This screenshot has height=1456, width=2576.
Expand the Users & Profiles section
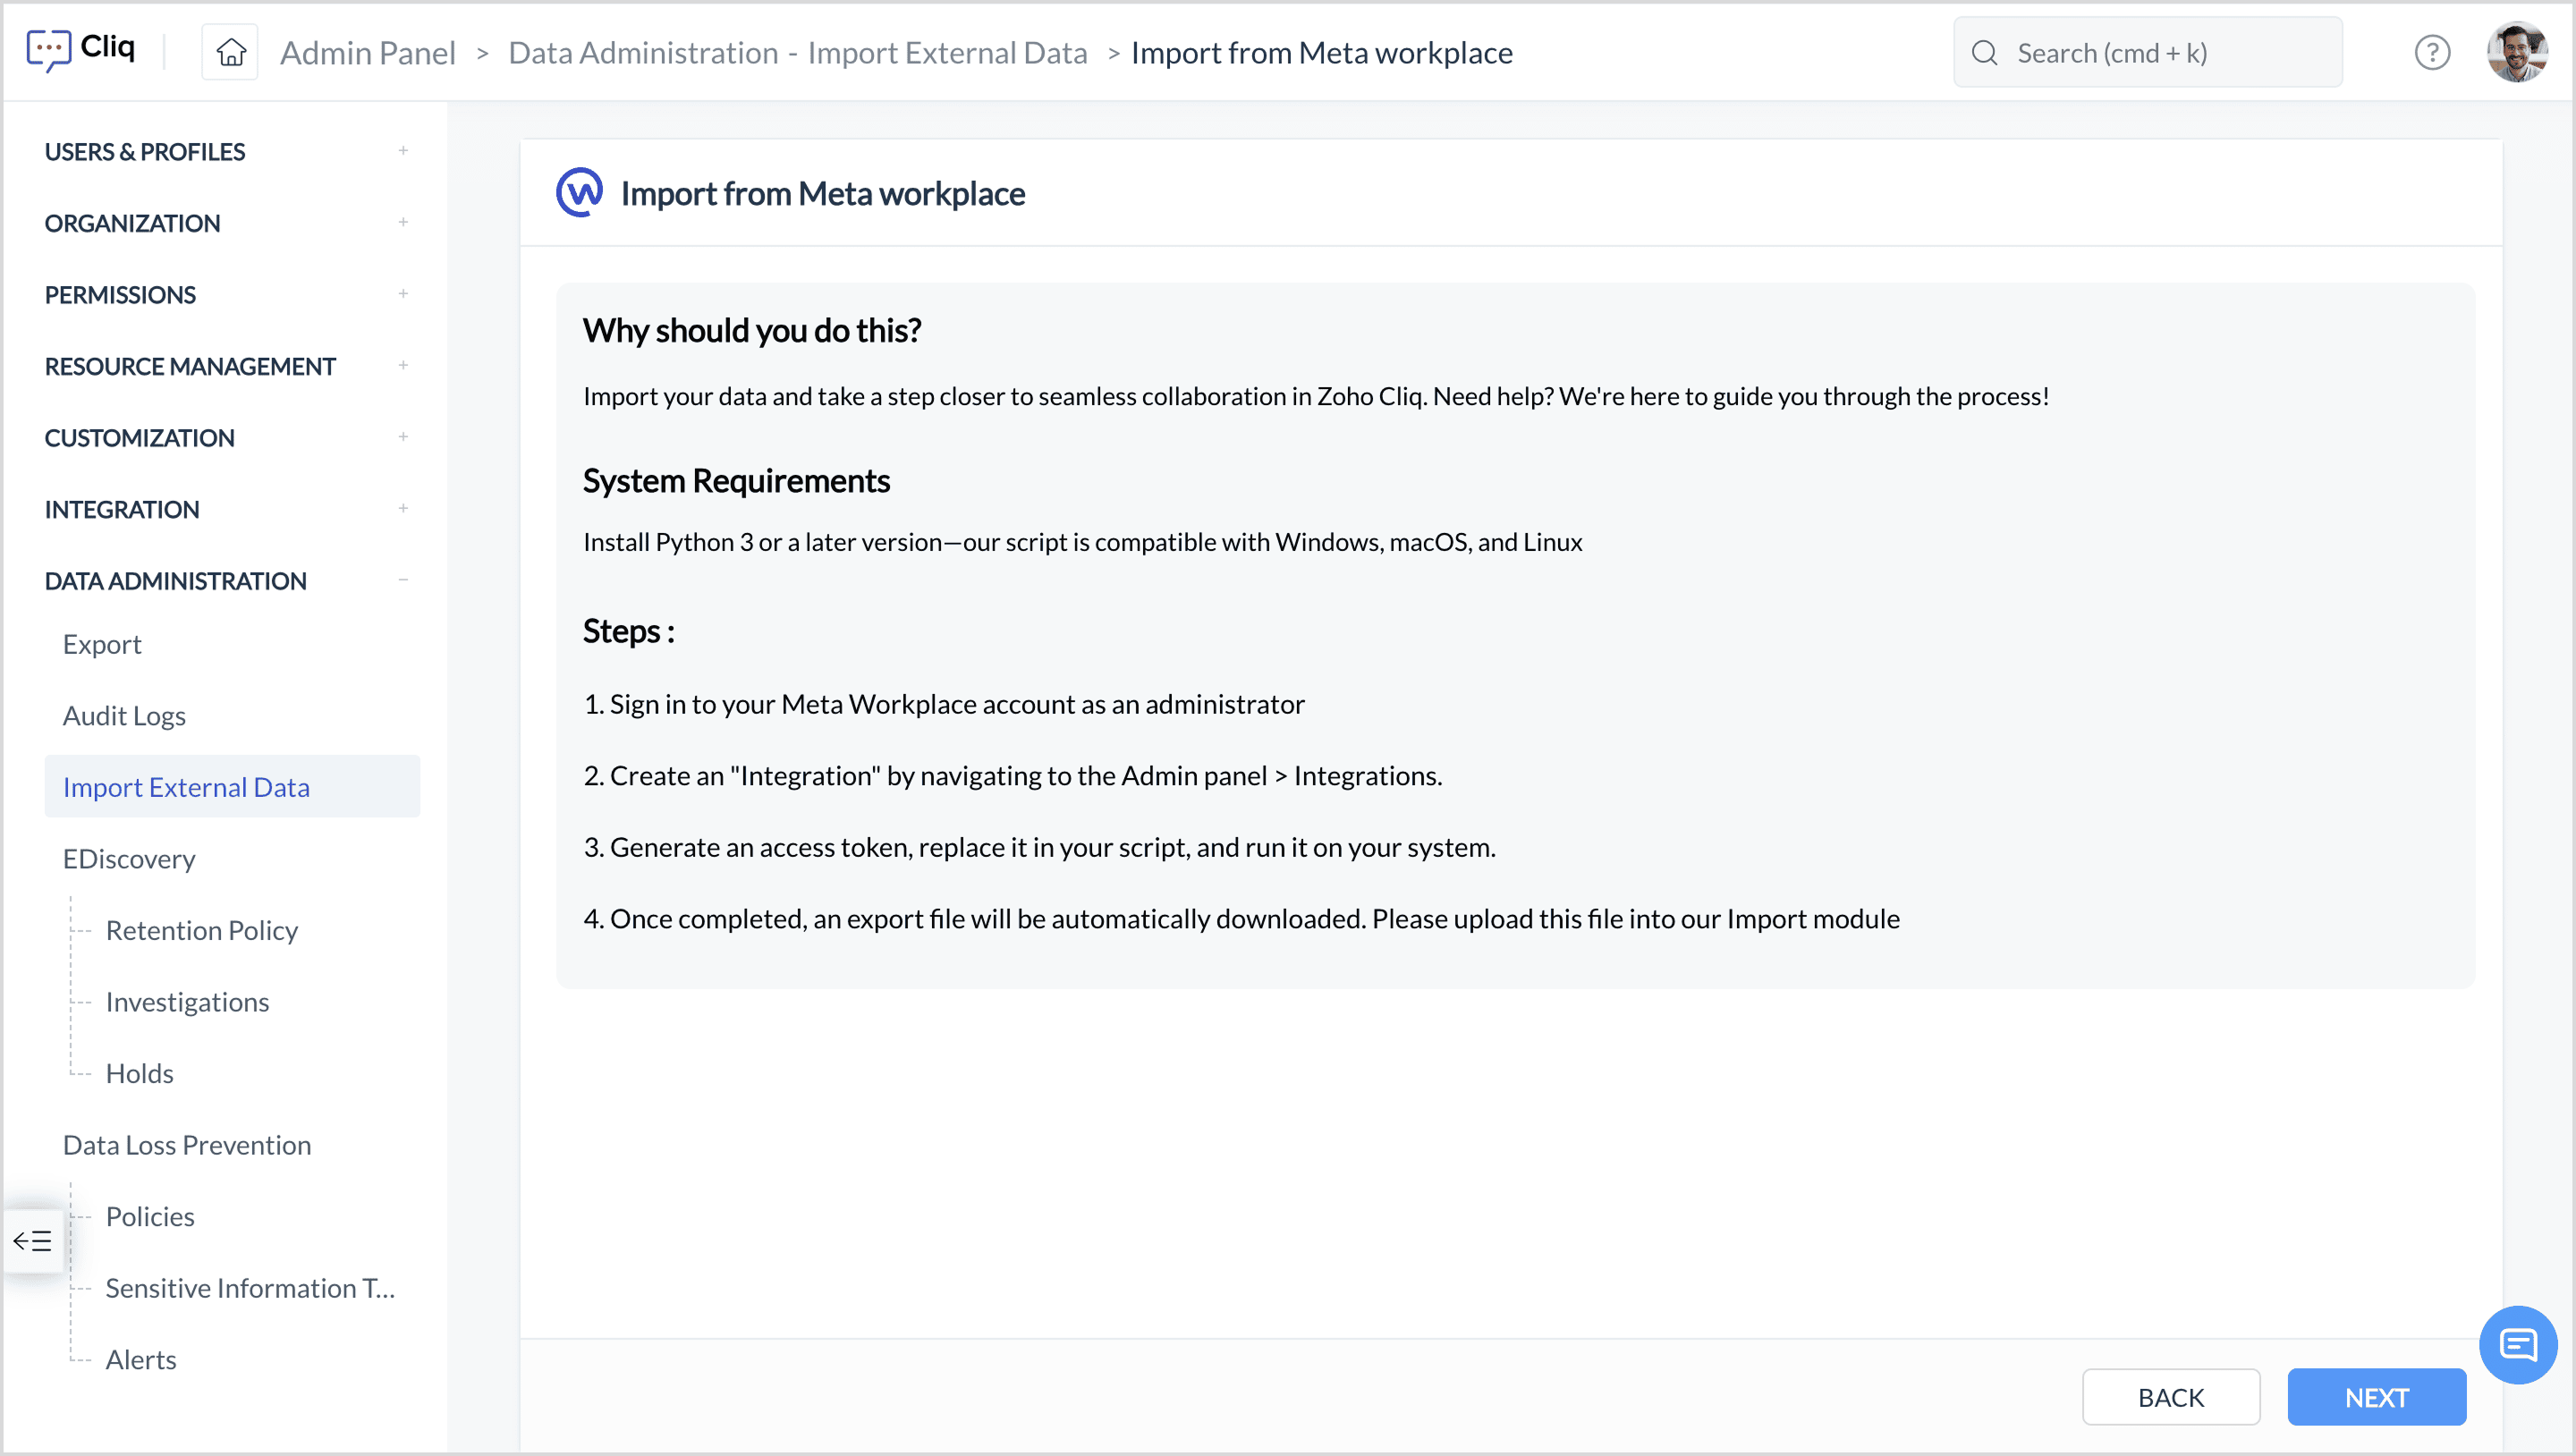[403, 151]
